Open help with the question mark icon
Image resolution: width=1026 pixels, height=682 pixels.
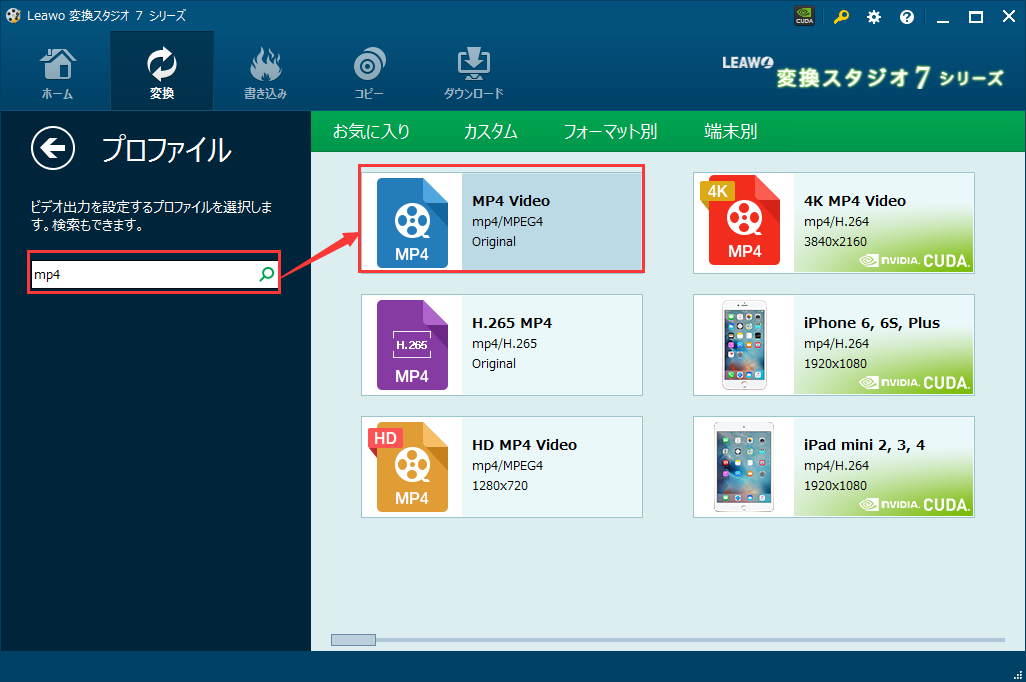[906, 16]
